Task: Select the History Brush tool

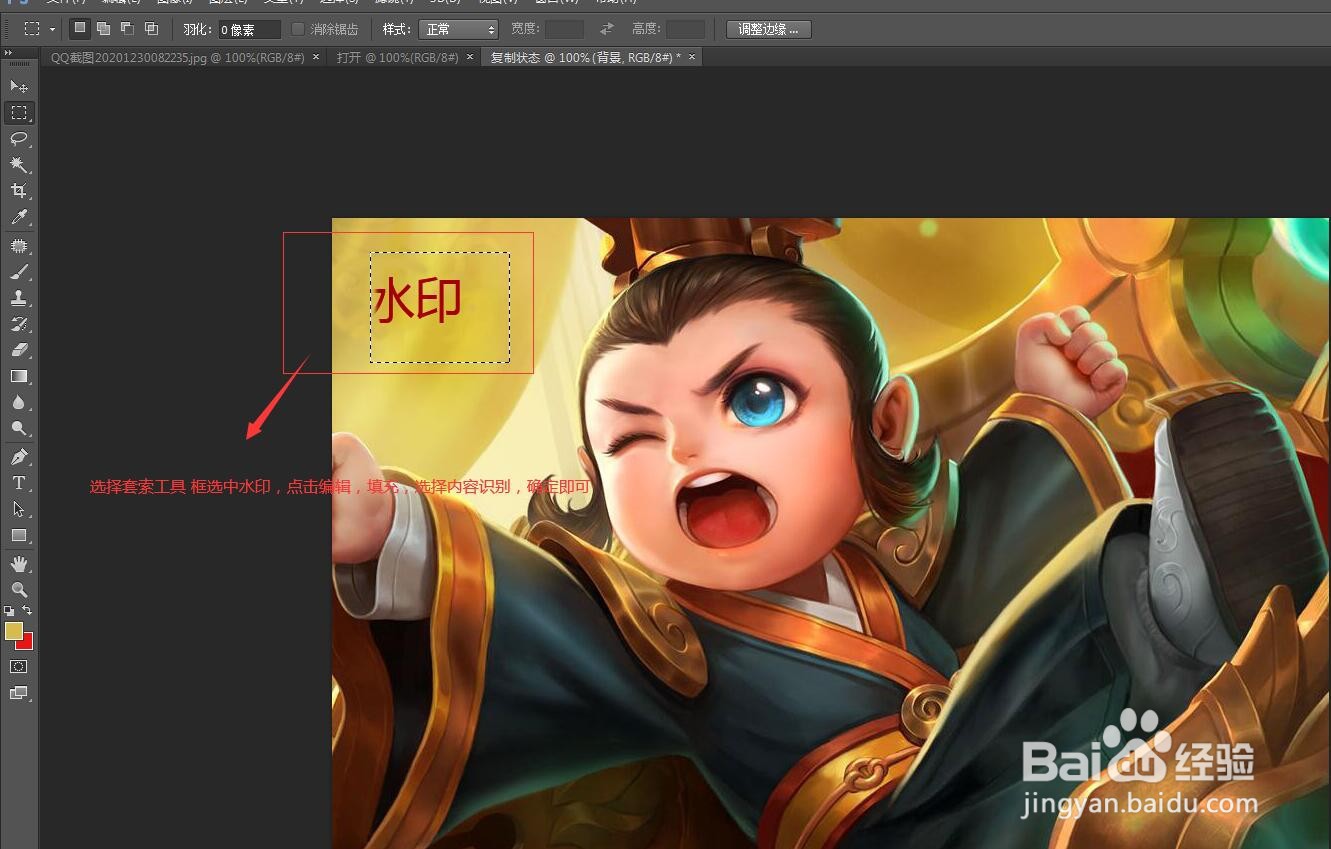Action: click(19, 324)
